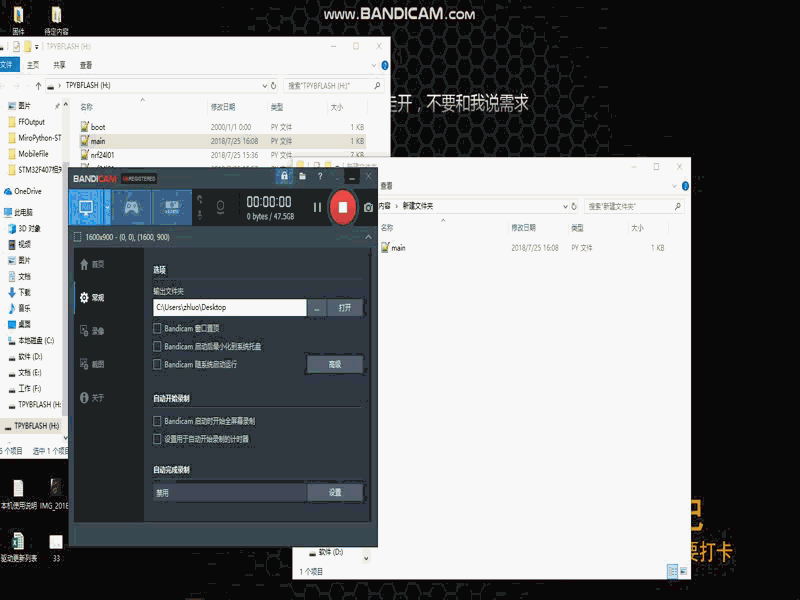Open Bandicam 首页 home section
The height and width of the screenshot is (600, 800).
(92, 264)
